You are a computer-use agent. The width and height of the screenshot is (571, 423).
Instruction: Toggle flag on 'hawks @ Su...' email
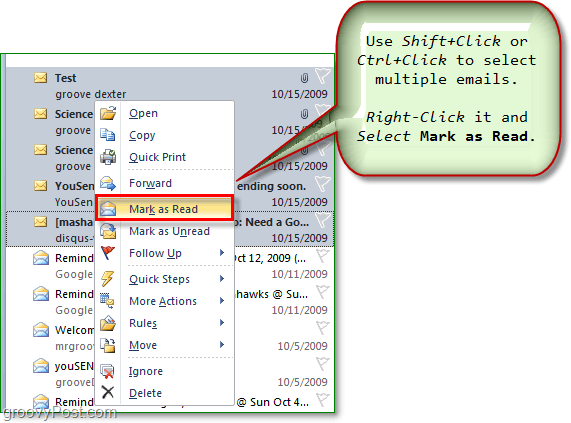tap(323, 292)
